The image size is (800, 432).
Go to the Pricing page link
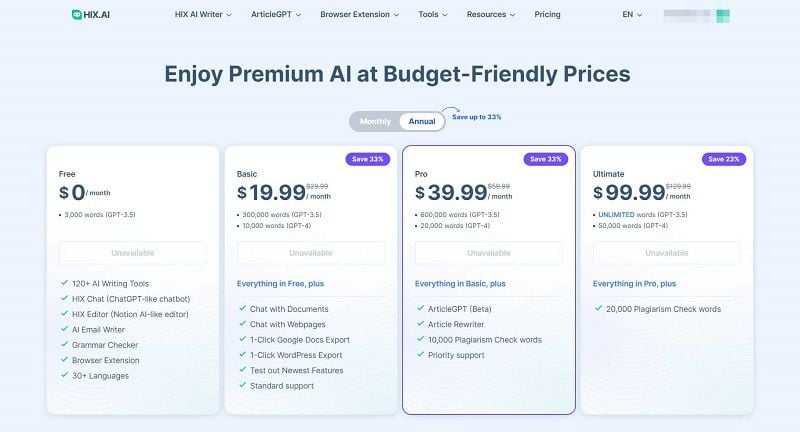point(547,15)
